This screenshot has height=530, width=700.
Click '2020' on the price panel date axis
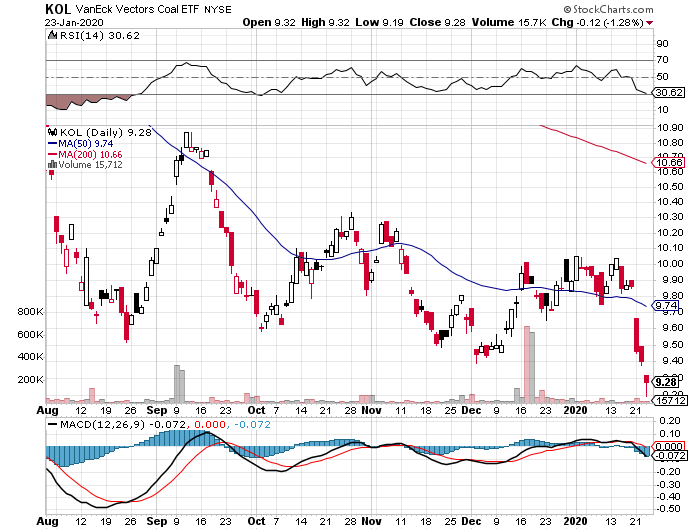575,410
